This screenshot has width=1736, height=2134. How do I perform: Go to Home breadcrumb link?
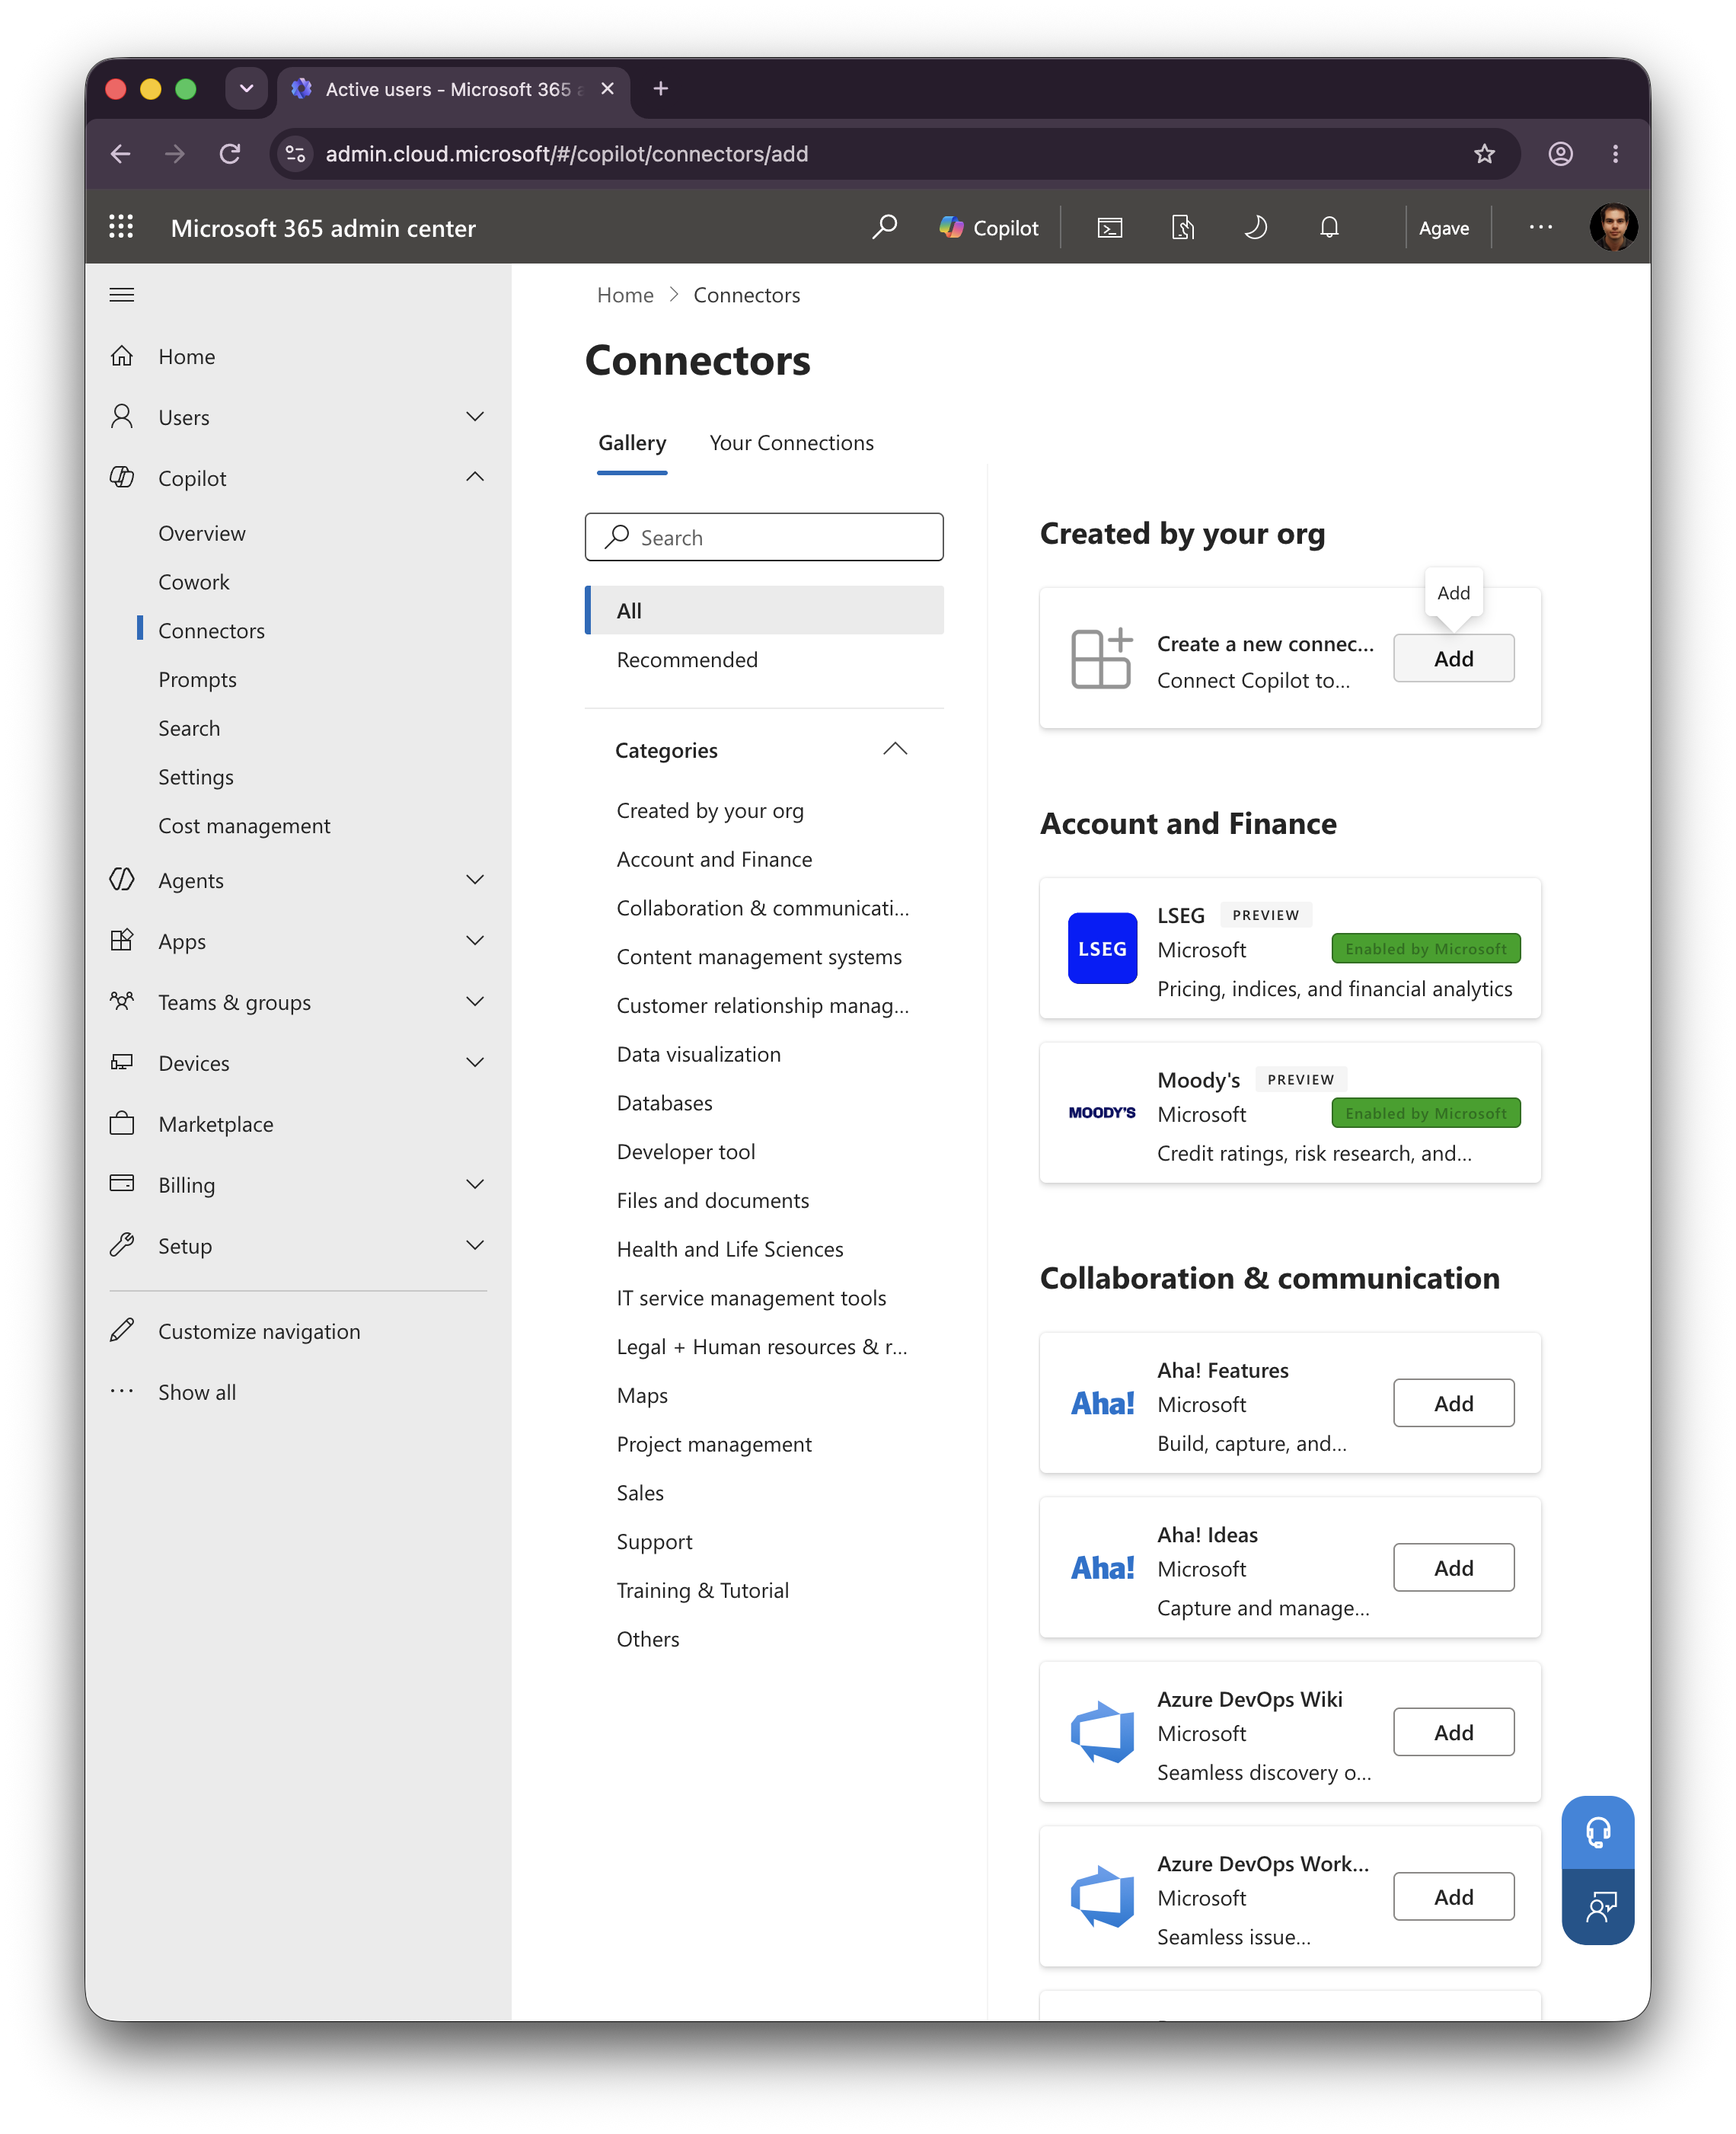625,295
